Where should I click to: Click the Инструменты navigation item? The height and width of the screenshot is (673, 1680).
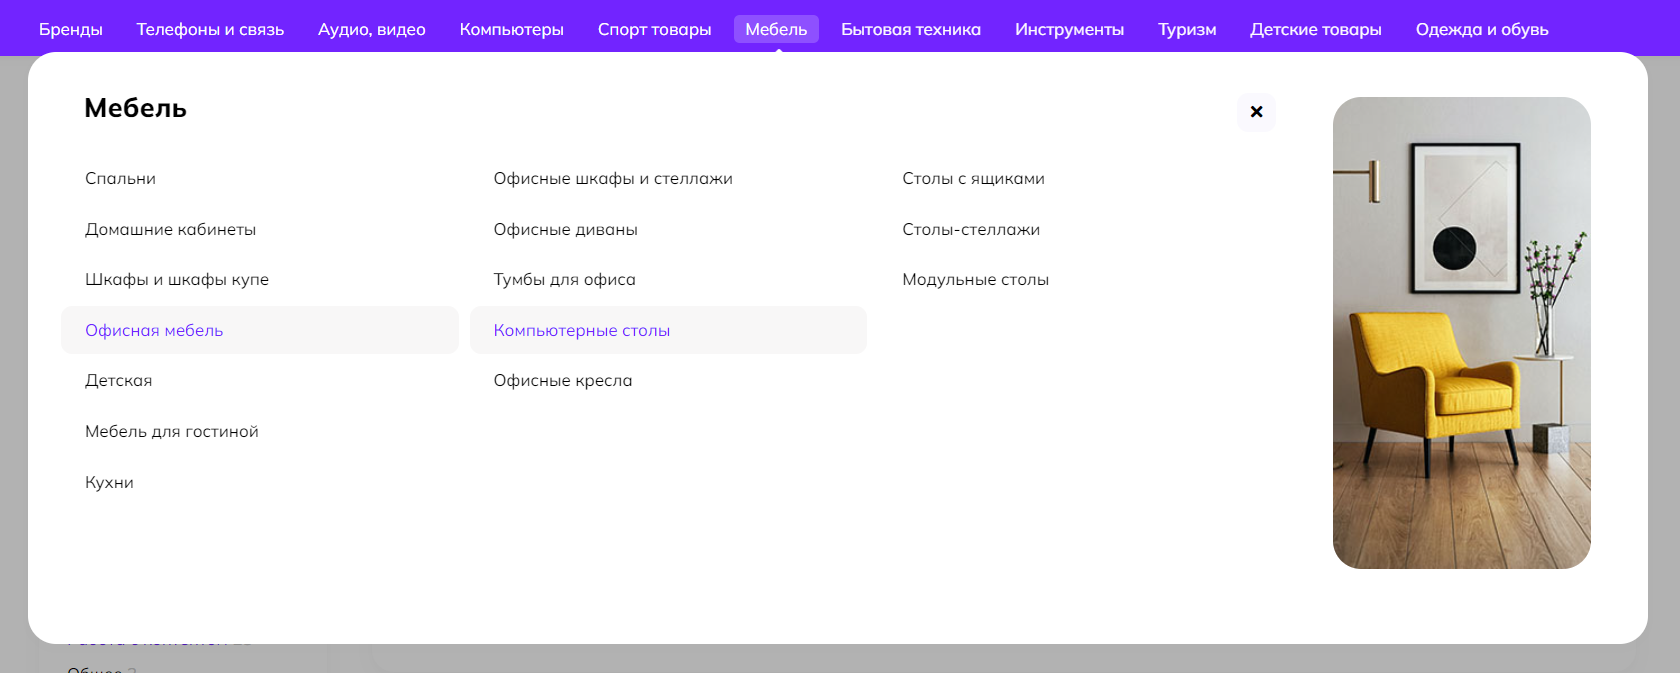point(1069,30)
